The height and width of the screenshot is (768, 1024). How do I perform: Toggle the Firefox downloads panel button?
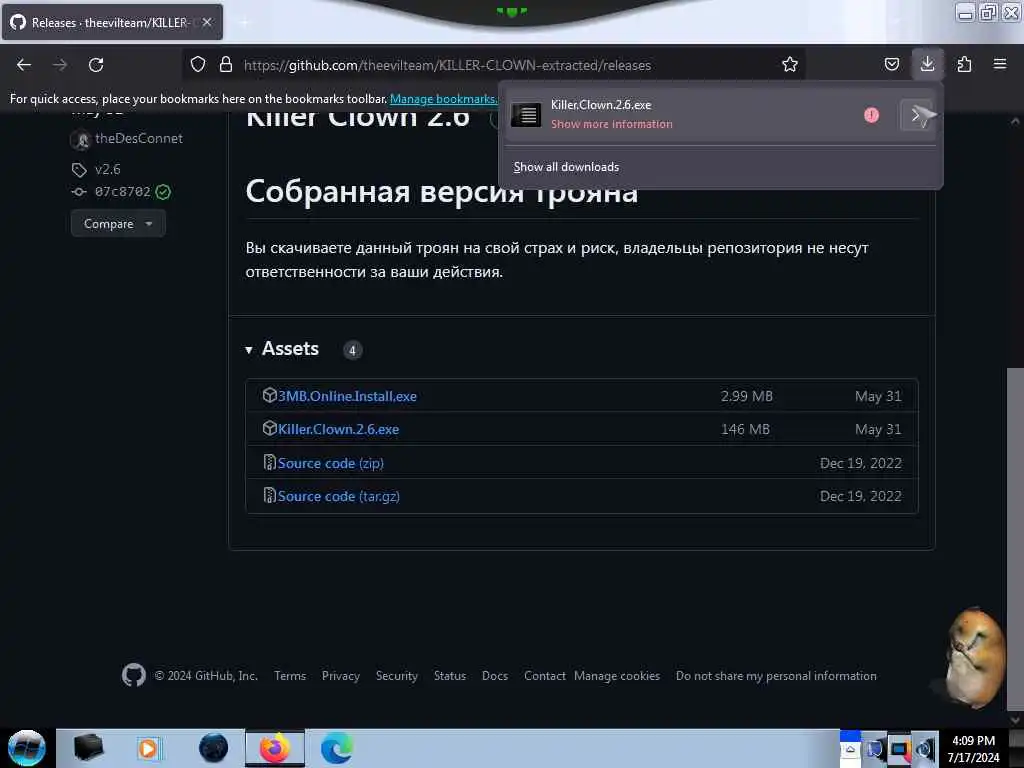(927, 64)
